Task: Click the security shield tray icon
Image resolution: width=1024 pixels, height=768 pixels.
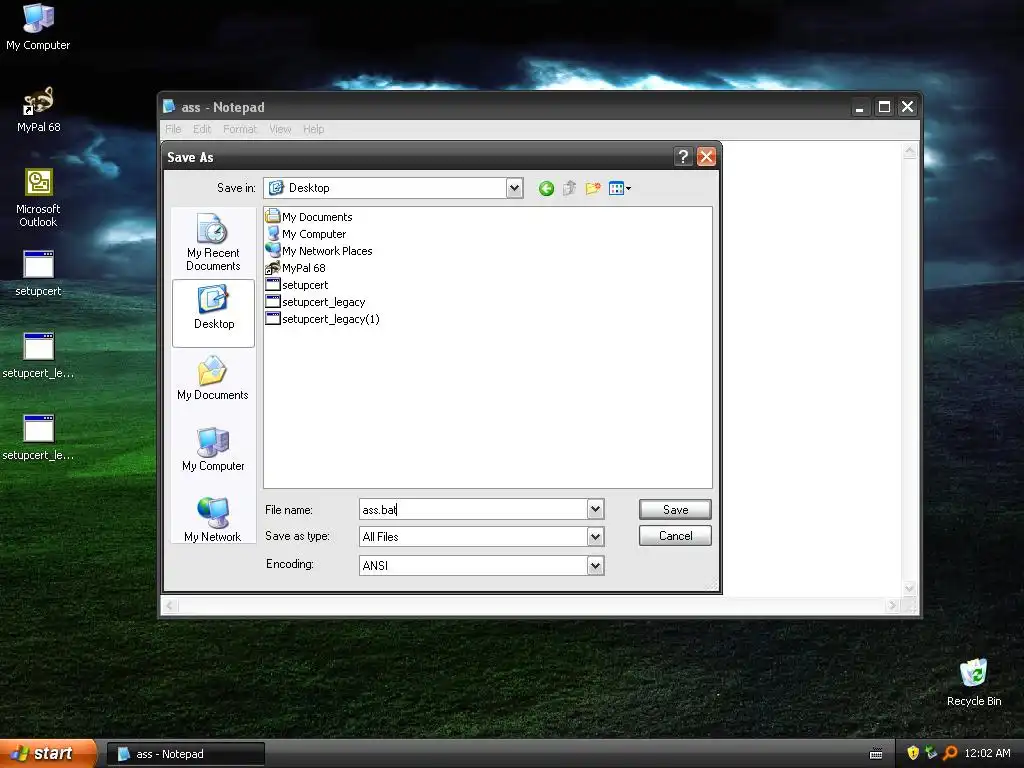Action: 913,753
